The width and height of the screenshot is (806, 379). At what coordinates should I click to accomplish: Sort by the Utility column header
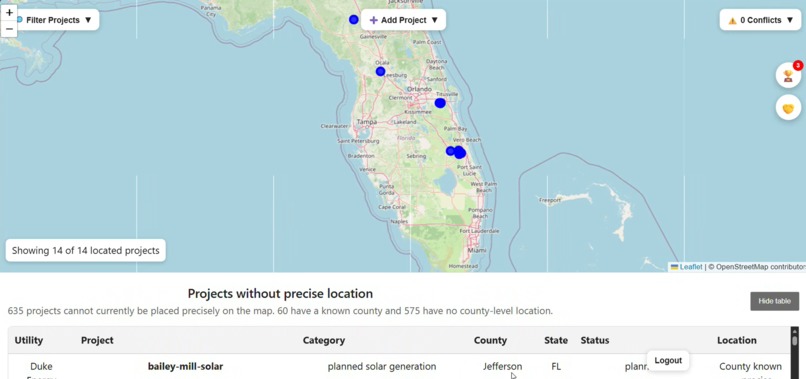(x=29, y=340)
